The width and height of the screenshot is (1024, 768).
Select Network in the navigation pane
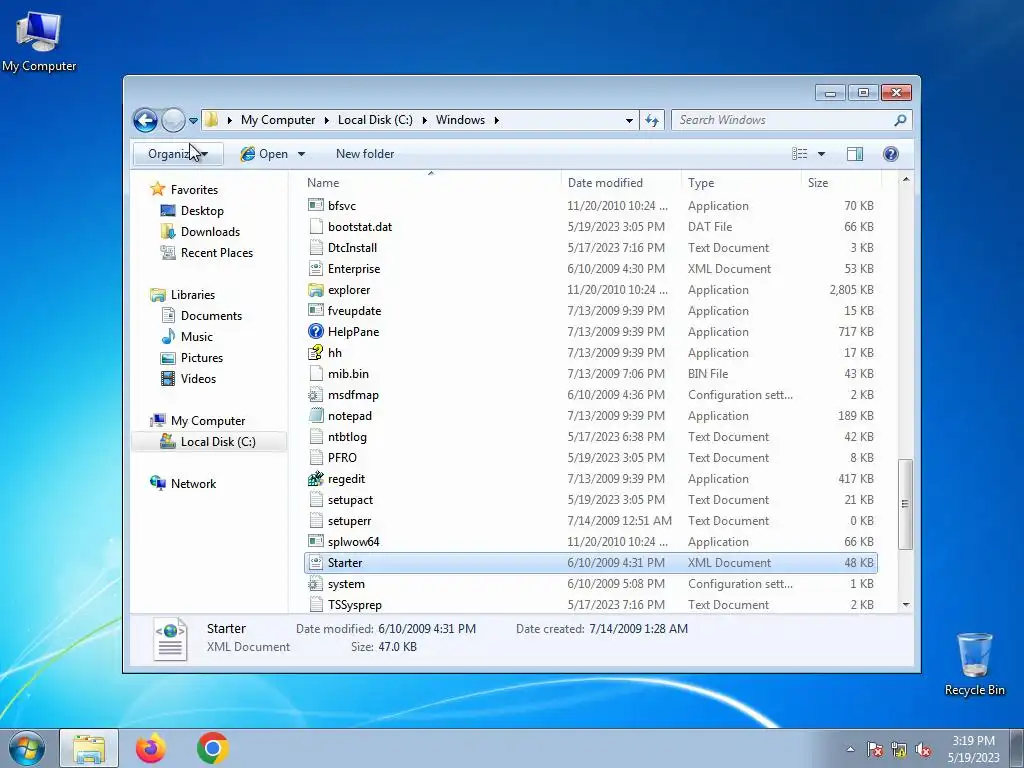tap(193, 484)
